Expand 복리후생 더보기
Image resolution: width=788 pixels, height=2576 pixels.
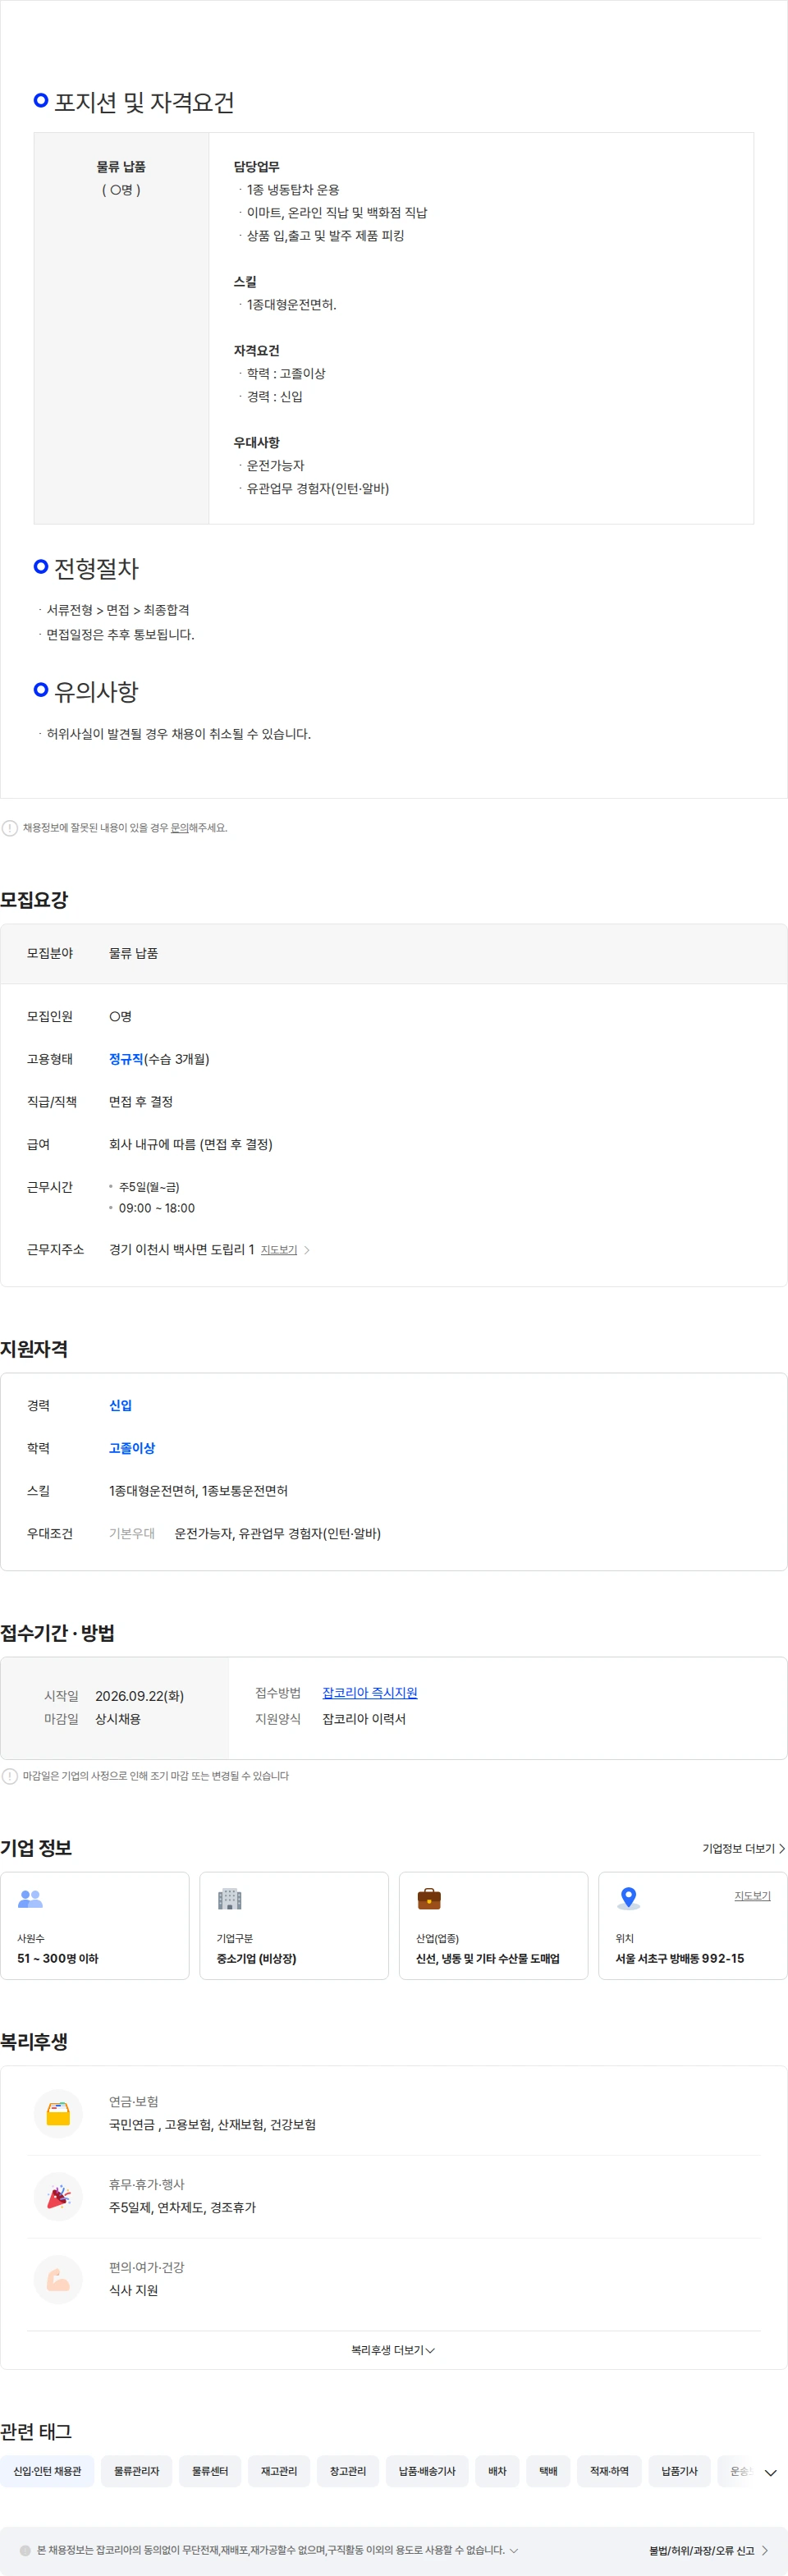[x=393, y=2350]
